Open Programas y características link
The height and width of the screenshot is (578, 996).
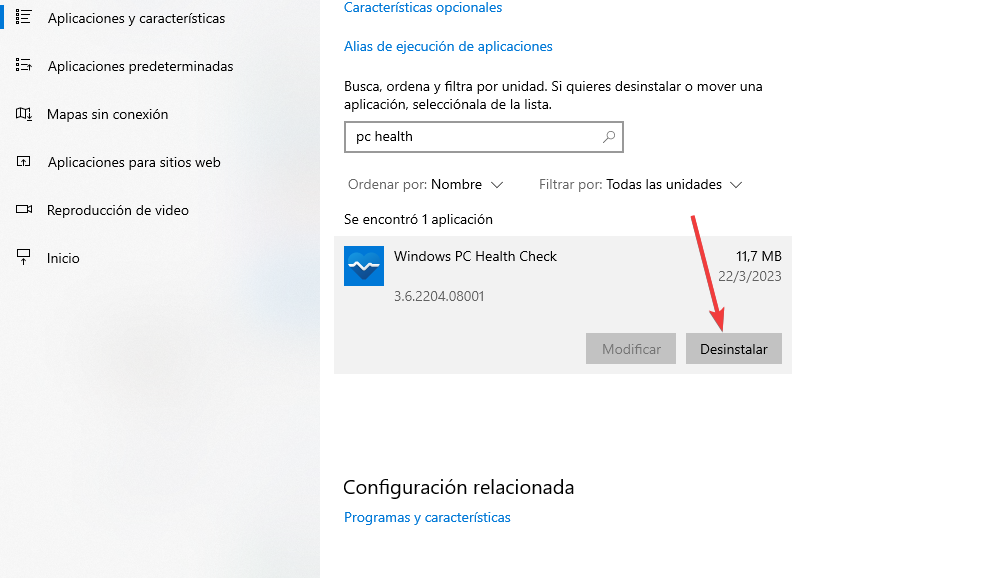(x=427, y=517)
